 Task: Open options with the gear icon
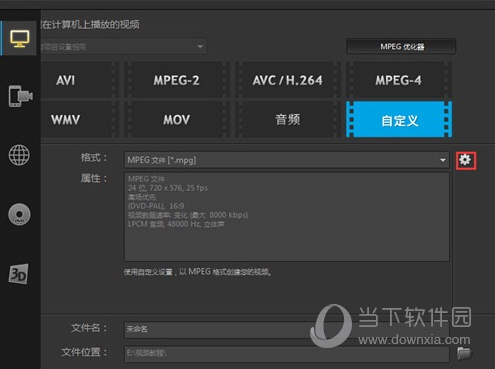tap(466, 161)
